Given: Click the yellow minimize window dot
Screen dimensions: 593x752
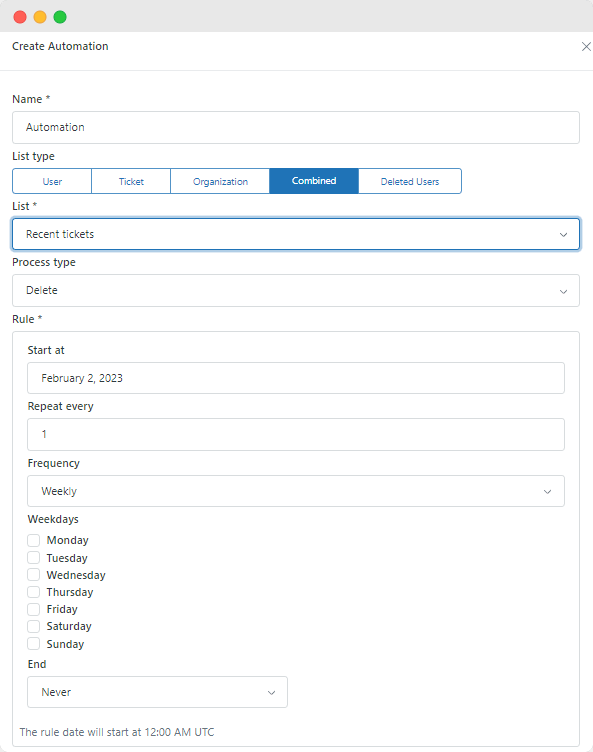Looking at the screenshot, I should (40, 17).
